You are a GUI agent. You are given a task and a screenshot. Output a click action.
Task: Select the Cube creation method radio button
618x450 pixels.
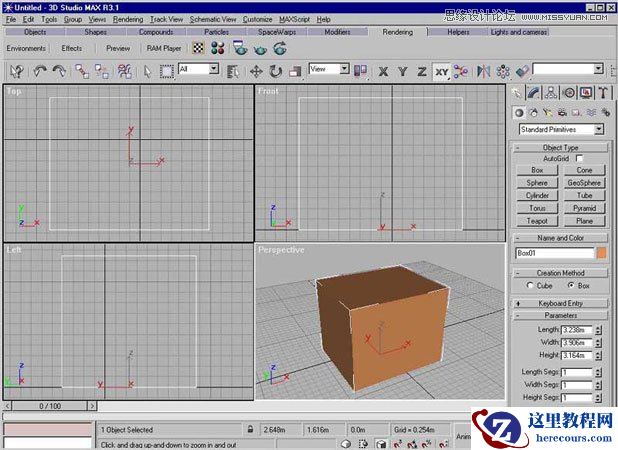point(530,285)
